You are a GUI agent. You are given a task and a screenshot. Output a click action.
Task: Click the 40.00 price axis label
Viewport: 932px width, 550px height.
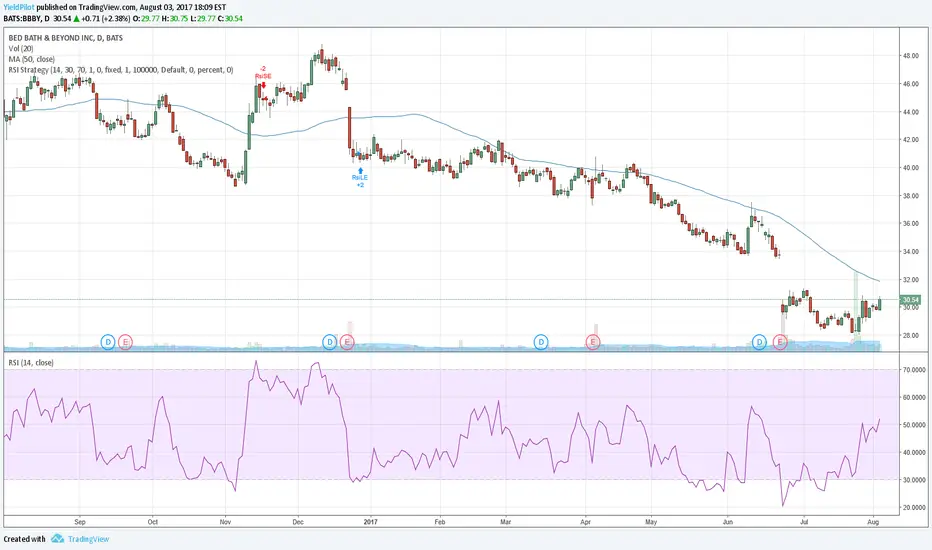pos(911,168)
